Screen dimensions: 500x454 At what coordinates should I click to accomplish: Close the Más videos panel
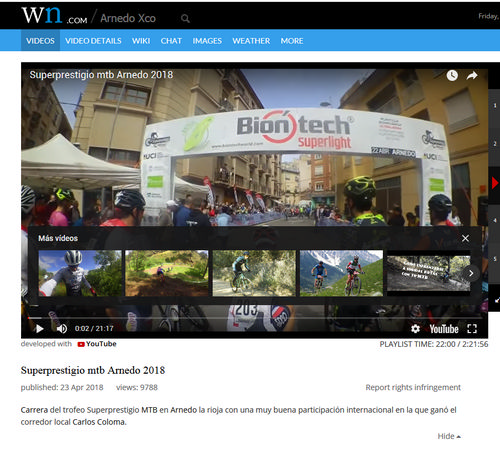(x=465, y=238)
